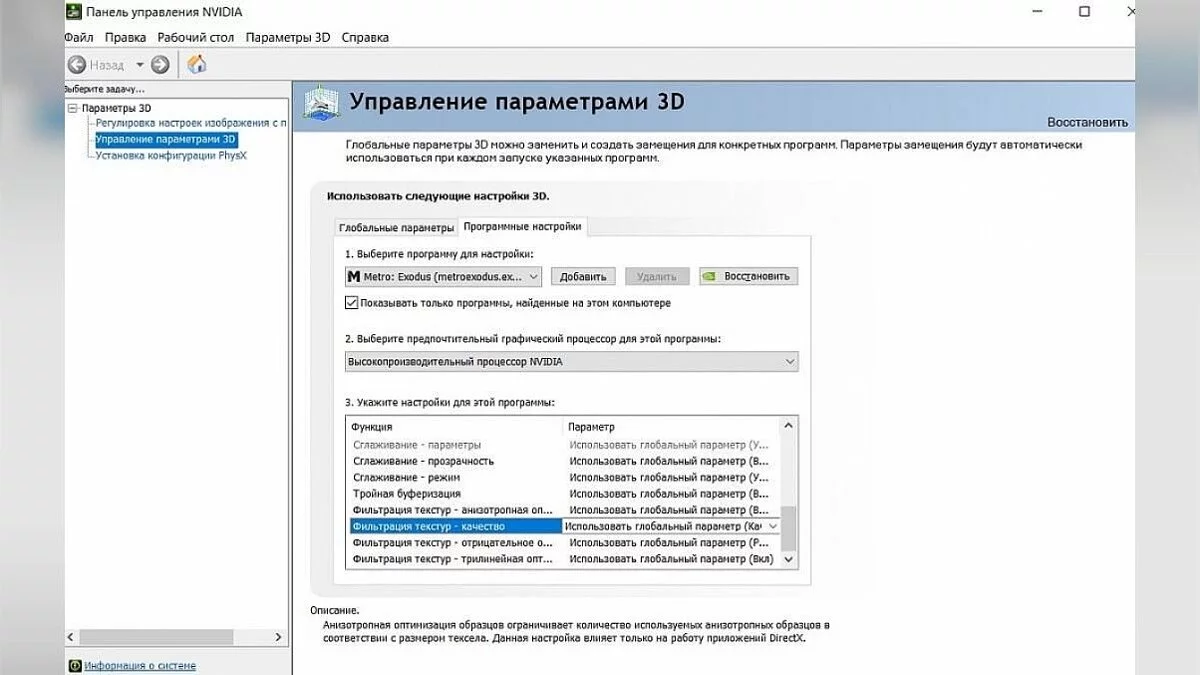This screenshot has width=1200, height=675.
Task: Select the Сглаживание - прозрачность row
Action: [x=563, y=461]
